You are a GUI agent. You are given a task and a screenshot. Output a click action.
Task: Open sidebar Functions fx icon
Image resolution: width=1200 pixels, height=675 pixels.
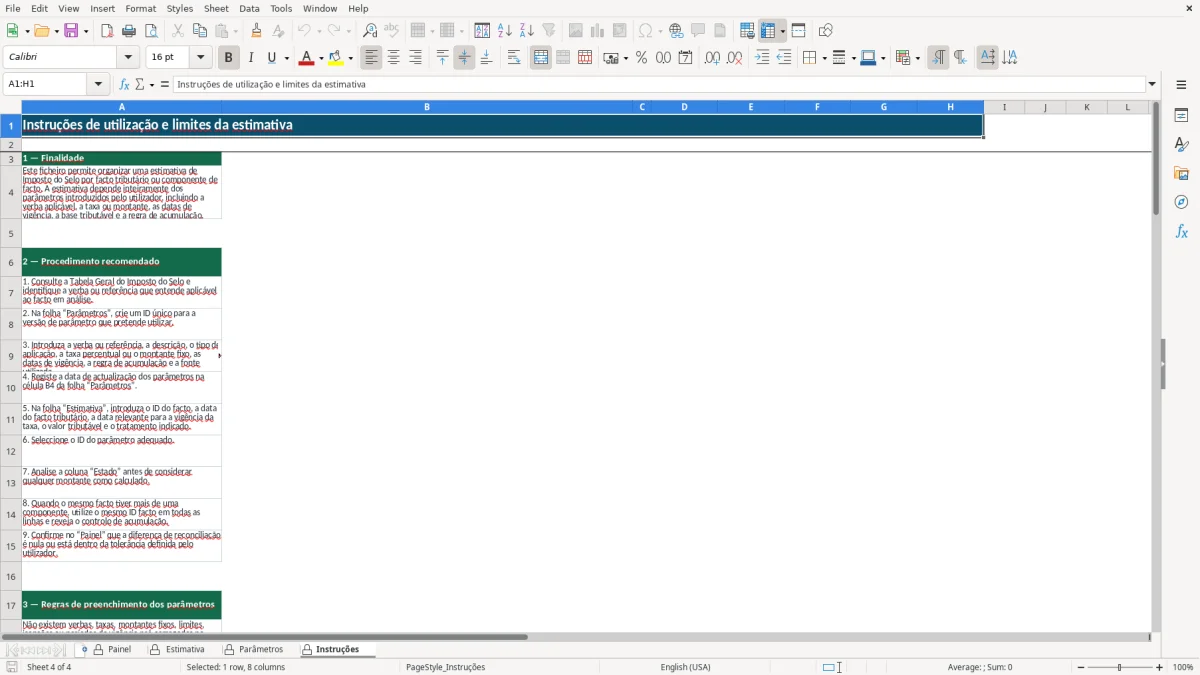click(1181, 231)
